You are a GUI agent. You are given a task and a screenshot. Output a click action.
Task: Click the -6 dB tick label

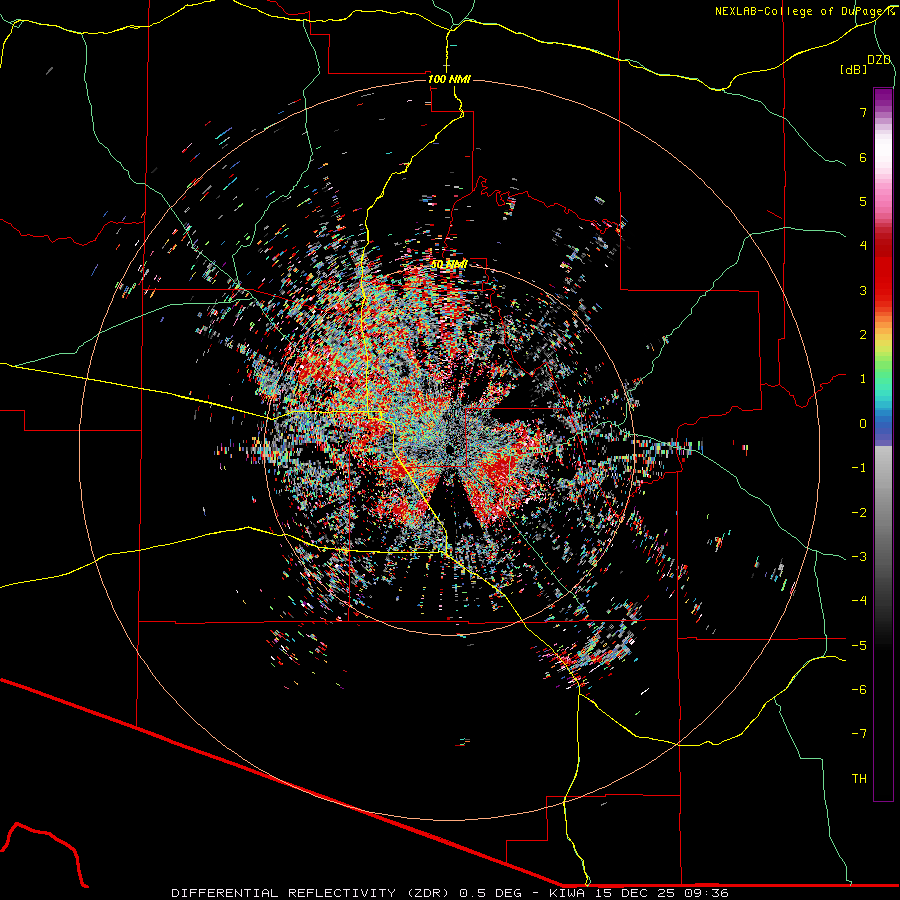click(x=859, y=690)
